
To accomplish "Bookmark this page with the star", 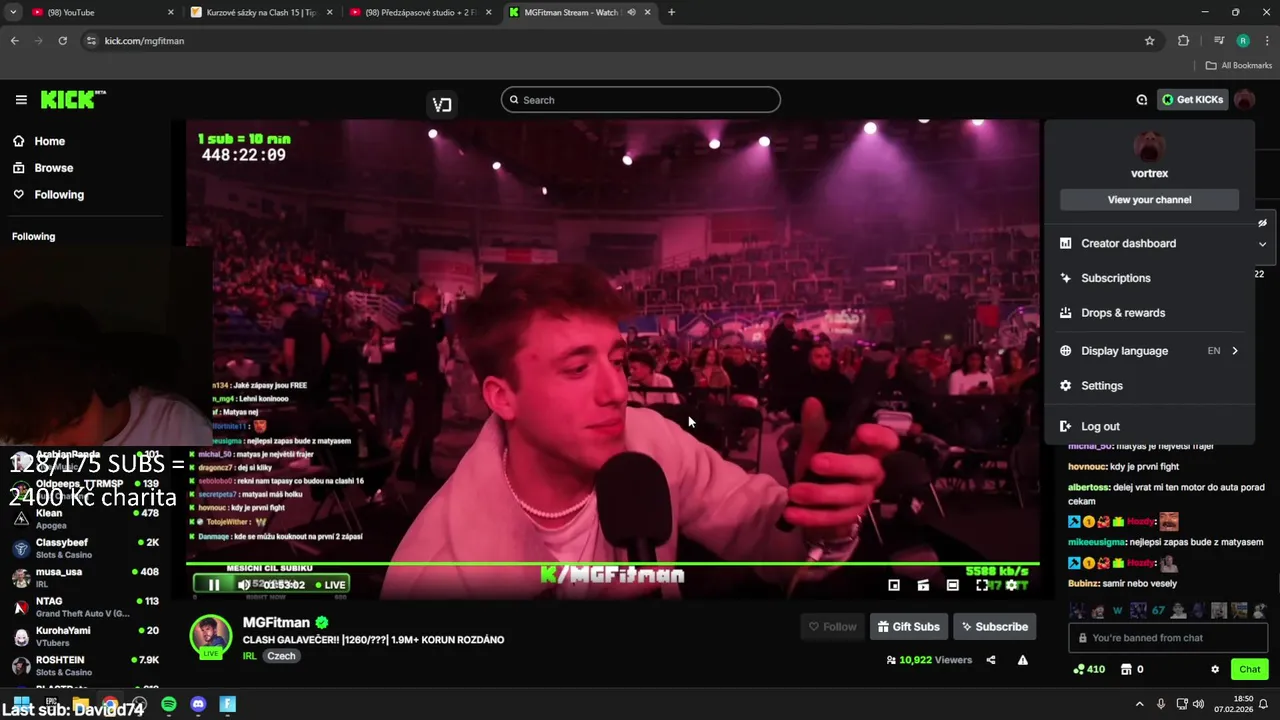I will 1150,41.
